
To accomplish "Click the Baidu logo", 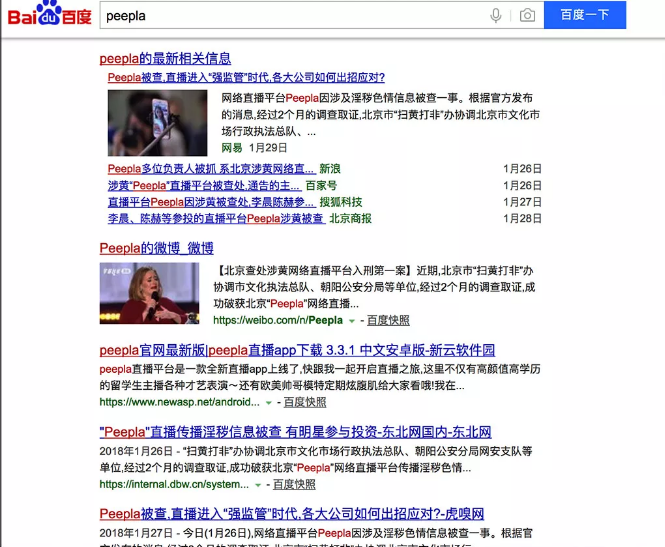I will [50, 14].
